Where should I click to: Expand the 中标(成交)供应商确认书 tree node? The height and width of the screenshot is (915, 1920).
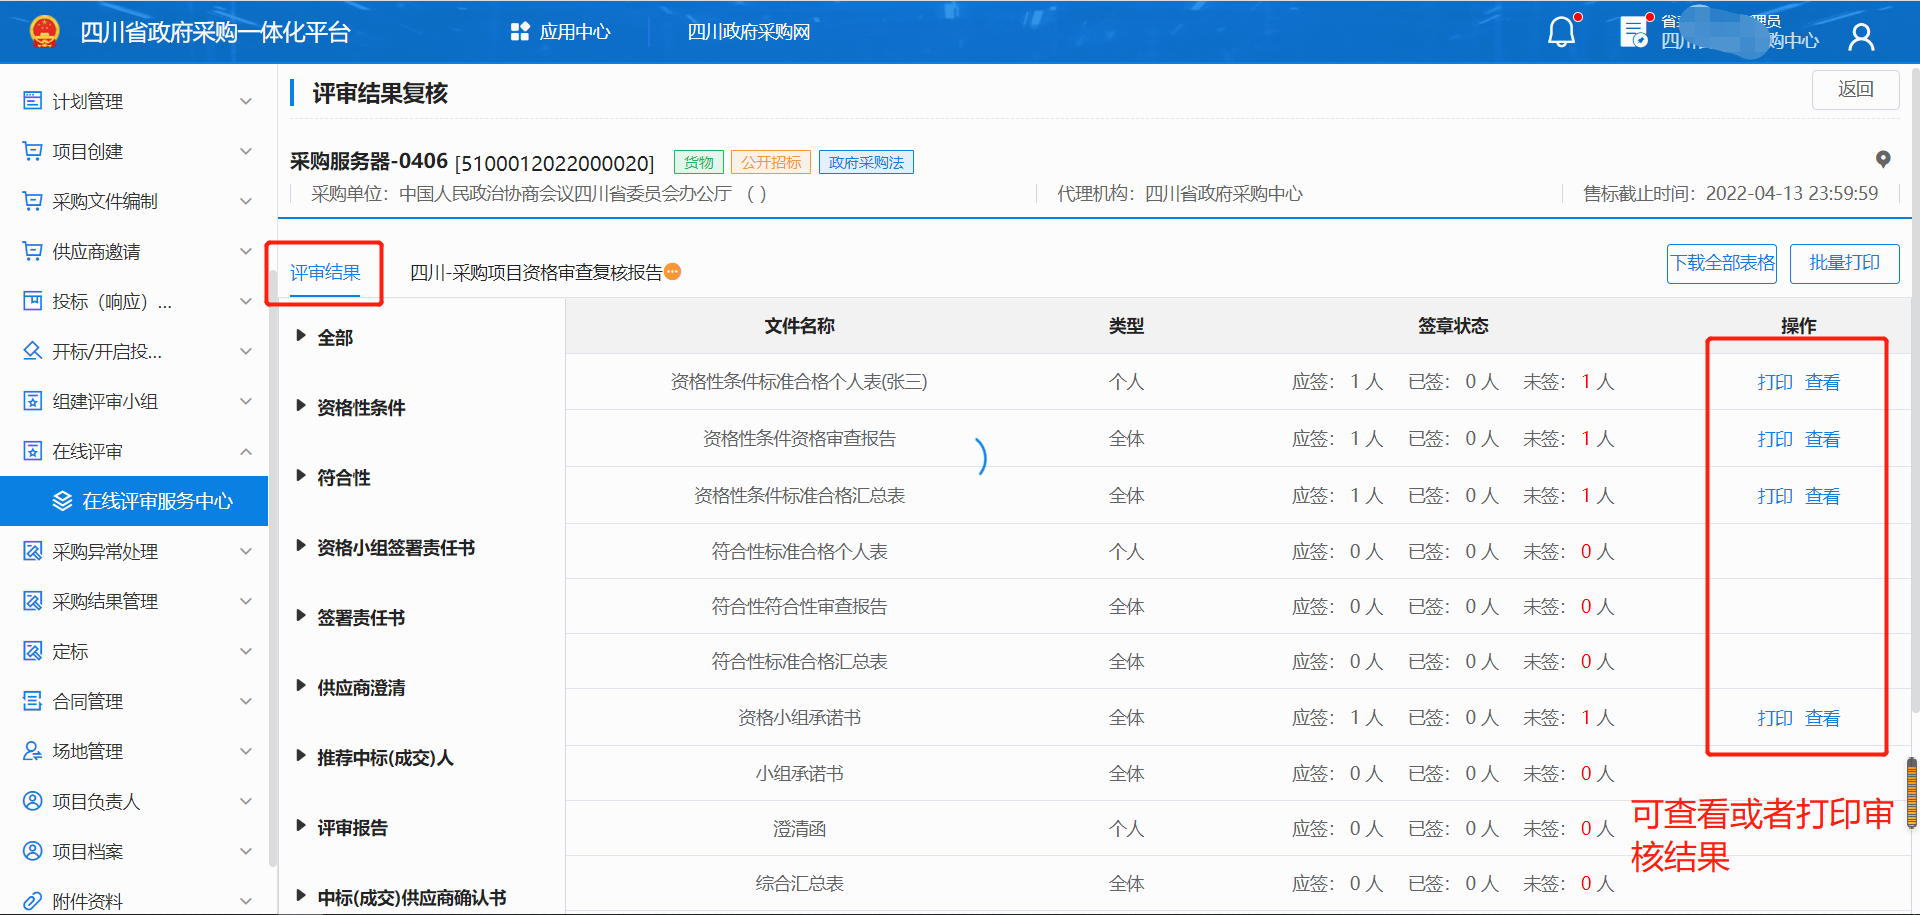click(x=301, y=896)
